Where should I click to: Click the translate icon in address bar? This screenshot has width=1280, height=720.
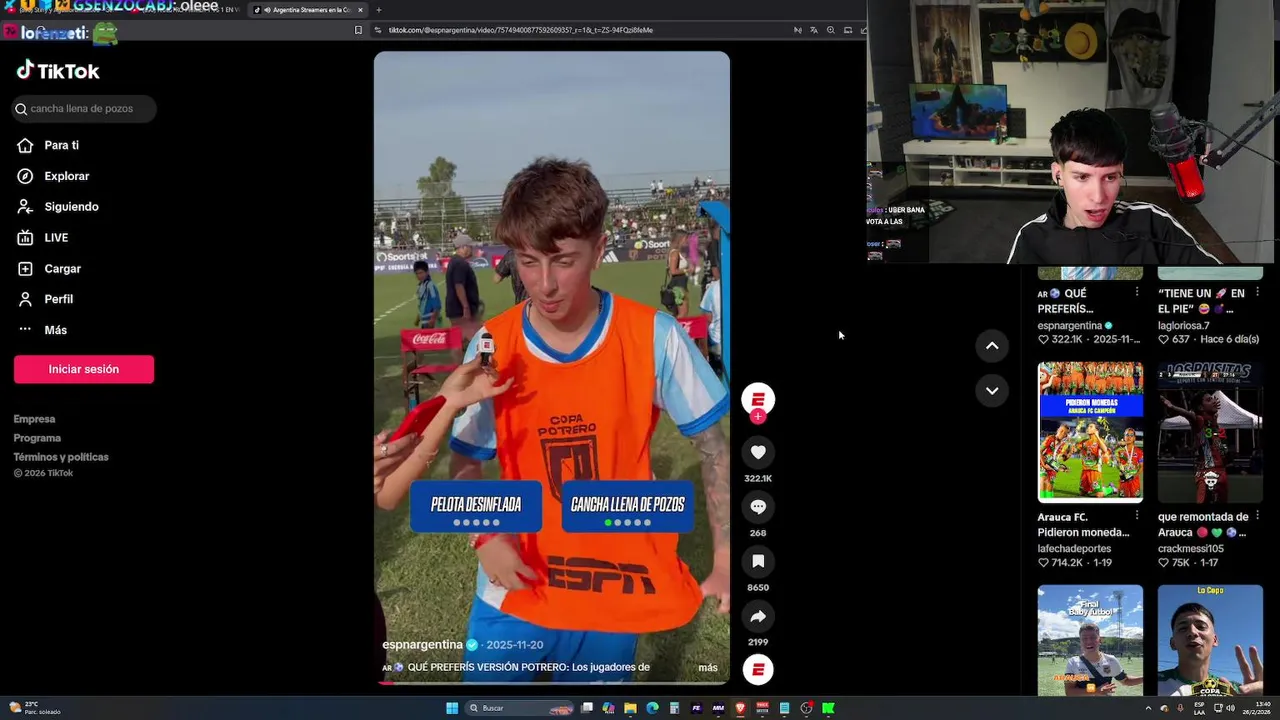pyautogui.click(x=814, y=30)
